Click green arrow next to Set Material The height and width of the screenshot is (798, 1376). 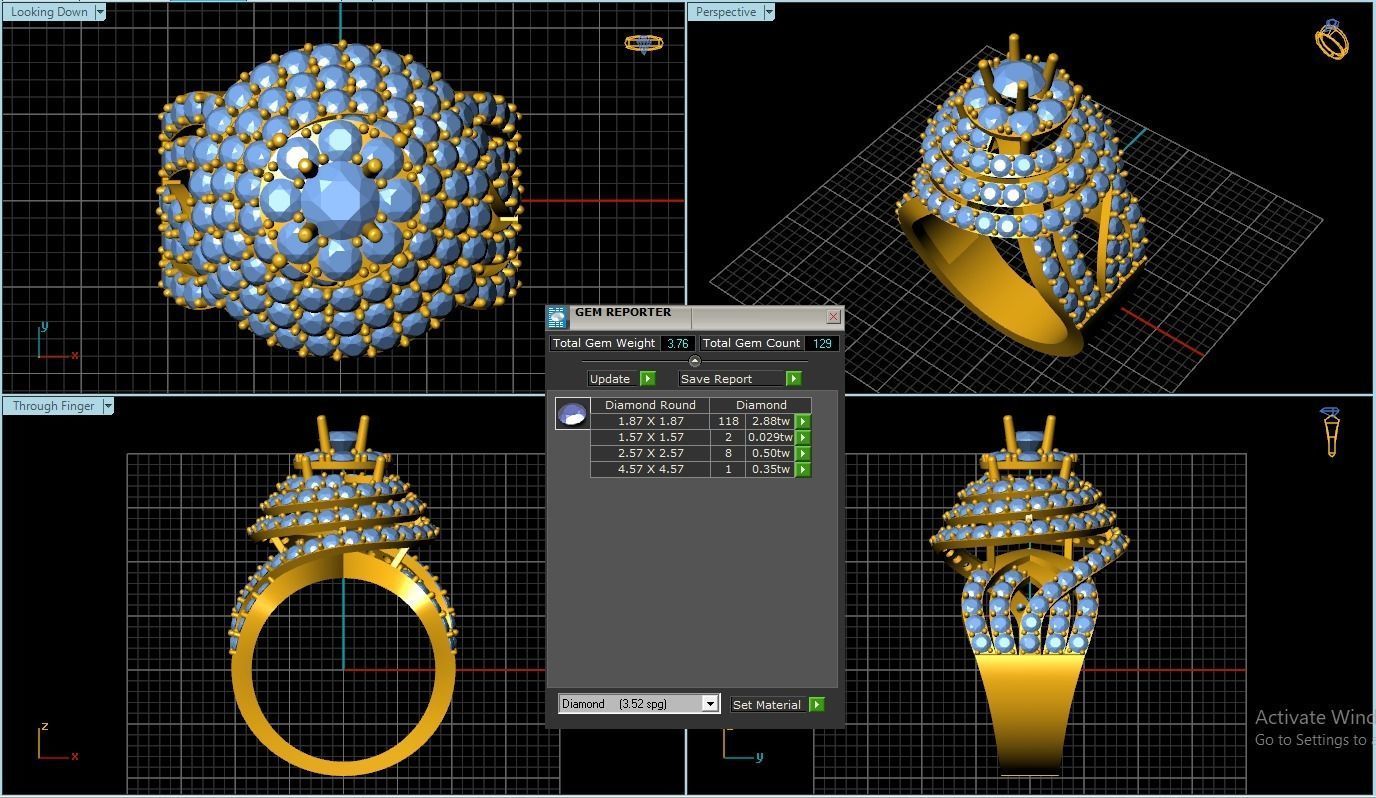tap(817, 705)
